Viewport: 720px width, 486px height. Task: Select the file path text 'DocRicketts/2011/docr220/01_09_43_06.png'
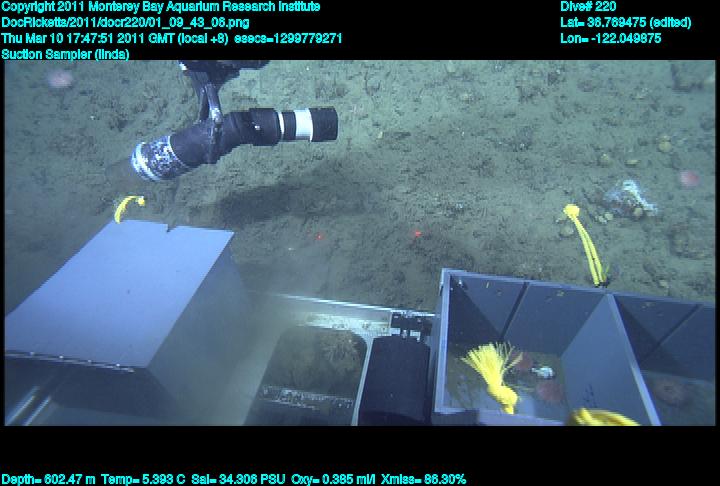(x=125, y=23)
